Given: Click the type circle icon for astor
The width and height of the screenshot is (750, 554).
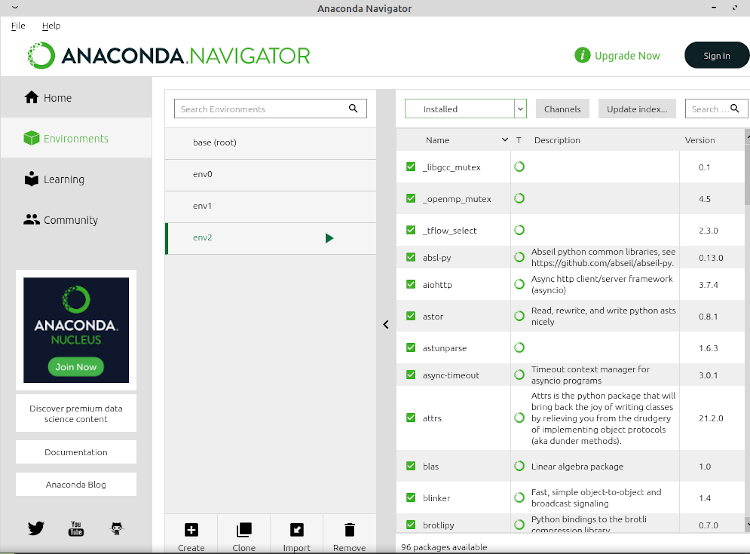Looking at the screenshot, I should 519,316.
